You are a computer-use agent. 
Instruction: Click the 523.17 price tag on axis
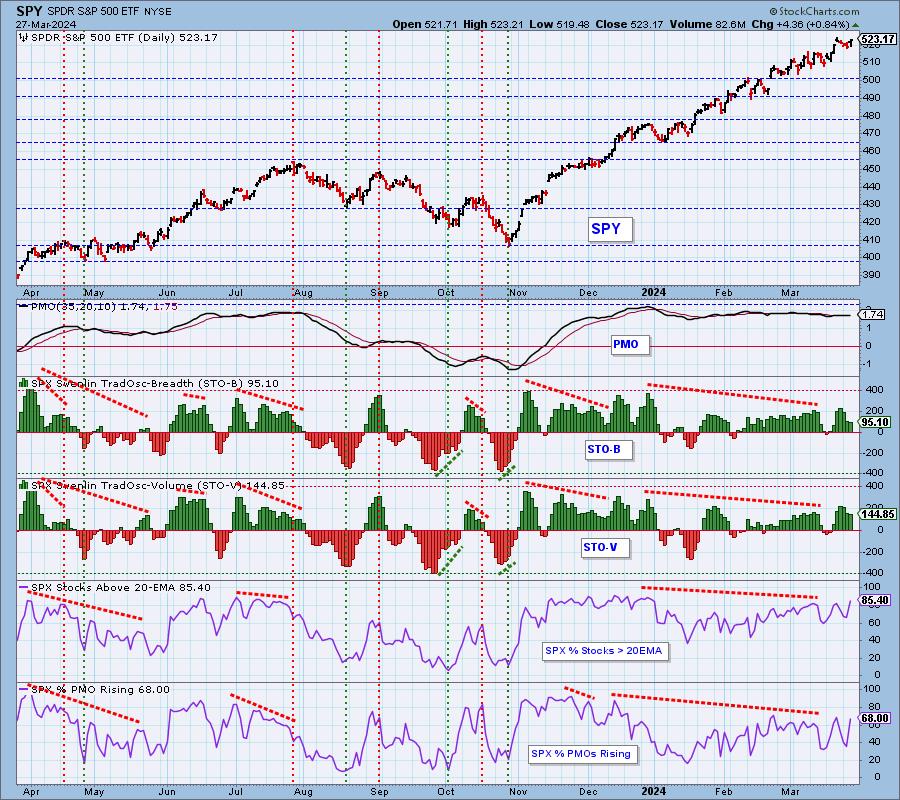(x=878, y=39)
